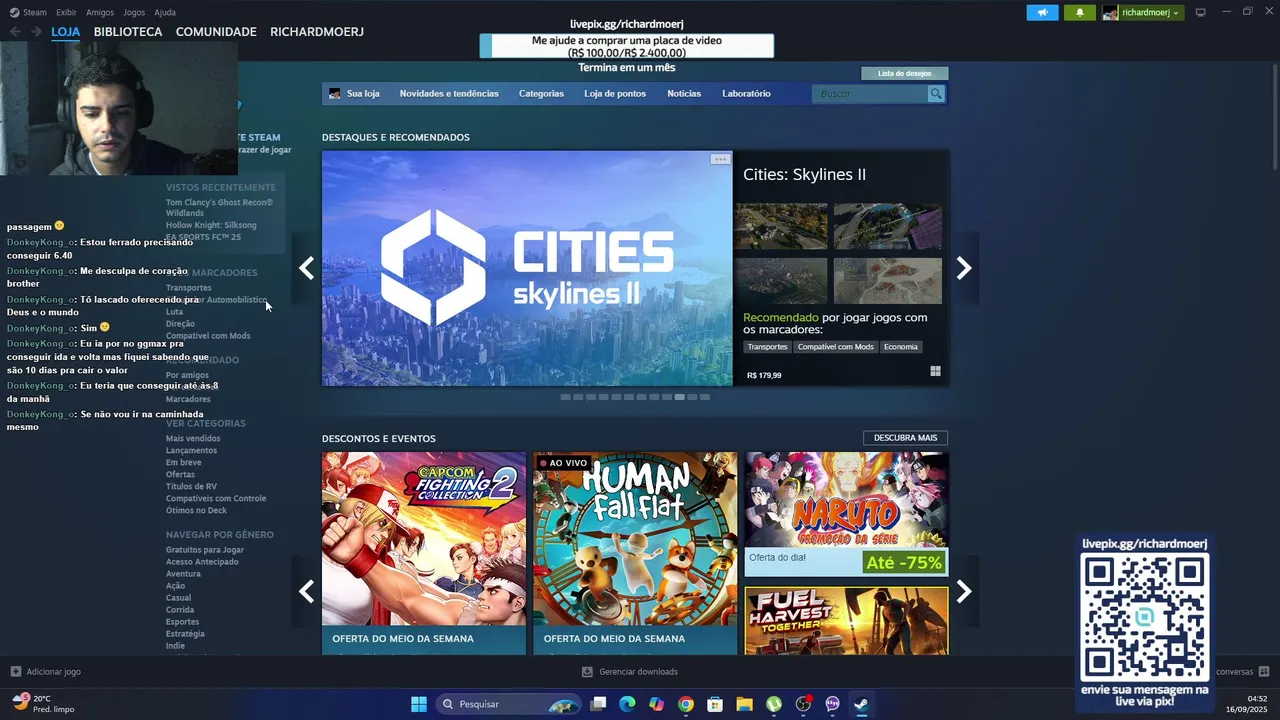Click the Gerenciar downloads icon

point(587,672)
